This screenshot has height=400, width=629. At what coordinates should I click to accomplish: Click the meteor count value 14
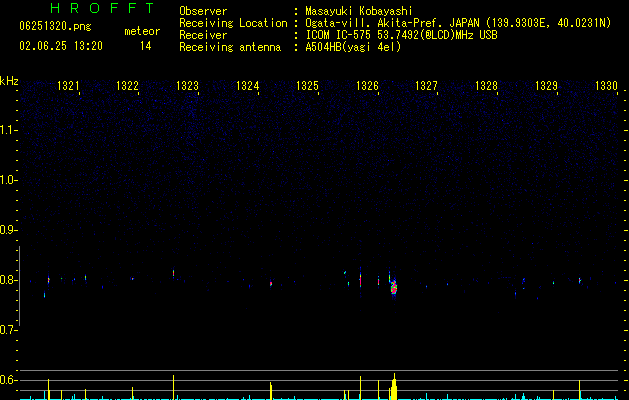point(146,46)
